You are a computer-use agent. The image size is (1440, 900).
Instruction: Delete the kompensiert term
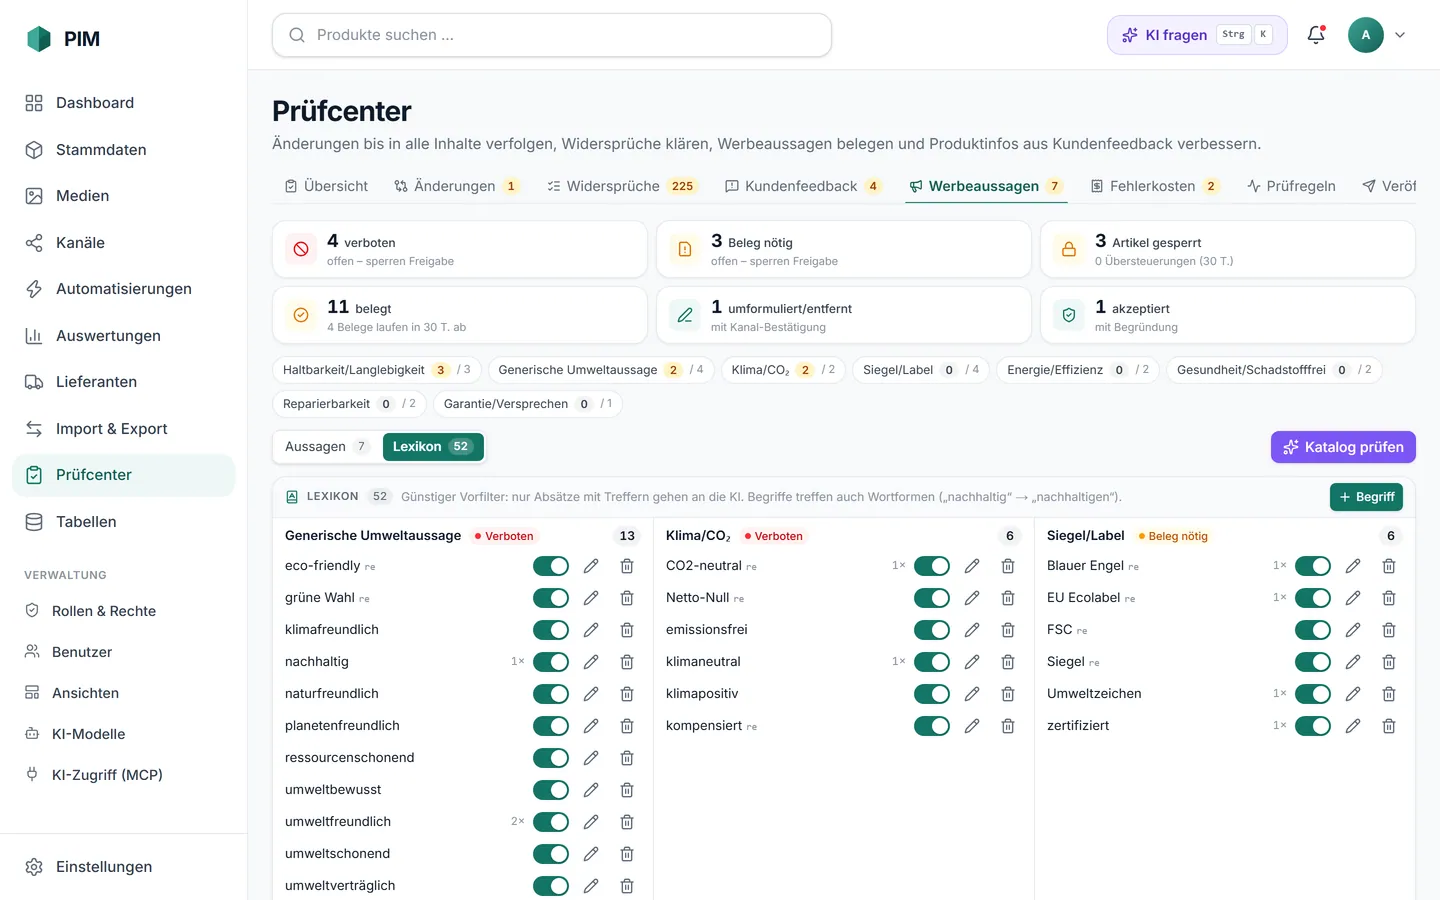pyautogui.click(x=1008, y=726)
